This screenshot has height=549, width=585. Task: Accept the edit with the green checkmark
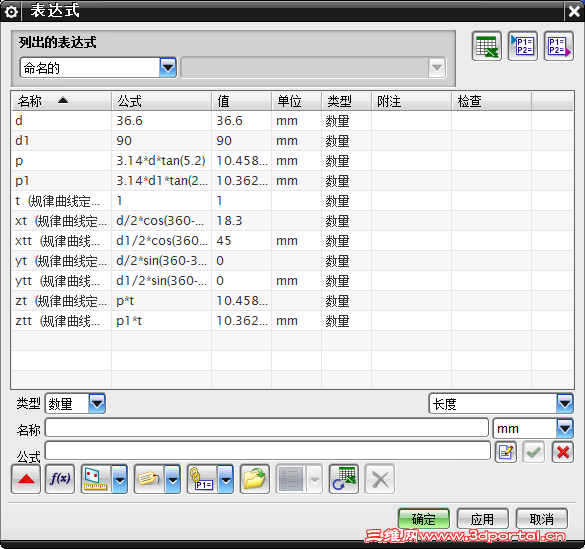(534, 452)
